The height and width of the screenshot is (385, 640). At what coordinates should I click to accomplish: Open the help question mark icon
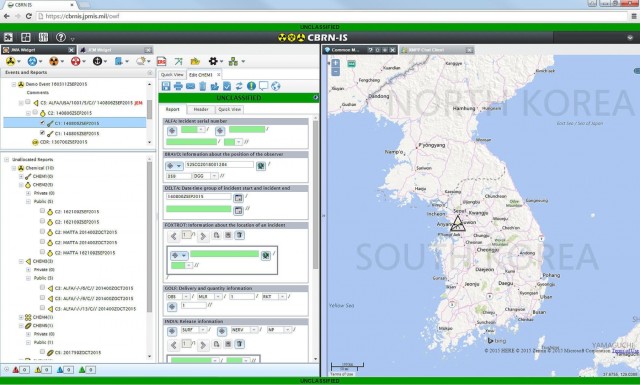pos(61,38)
